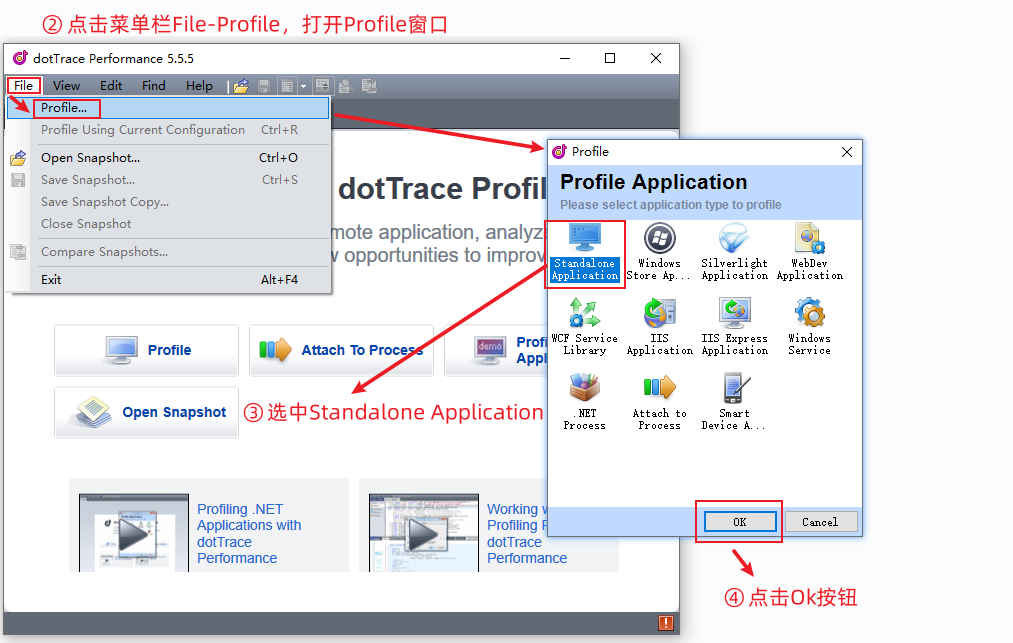Viewport: 1013px width, 643px height.
Task: Click the Profile start page button
Action: [x=147, y=350]
